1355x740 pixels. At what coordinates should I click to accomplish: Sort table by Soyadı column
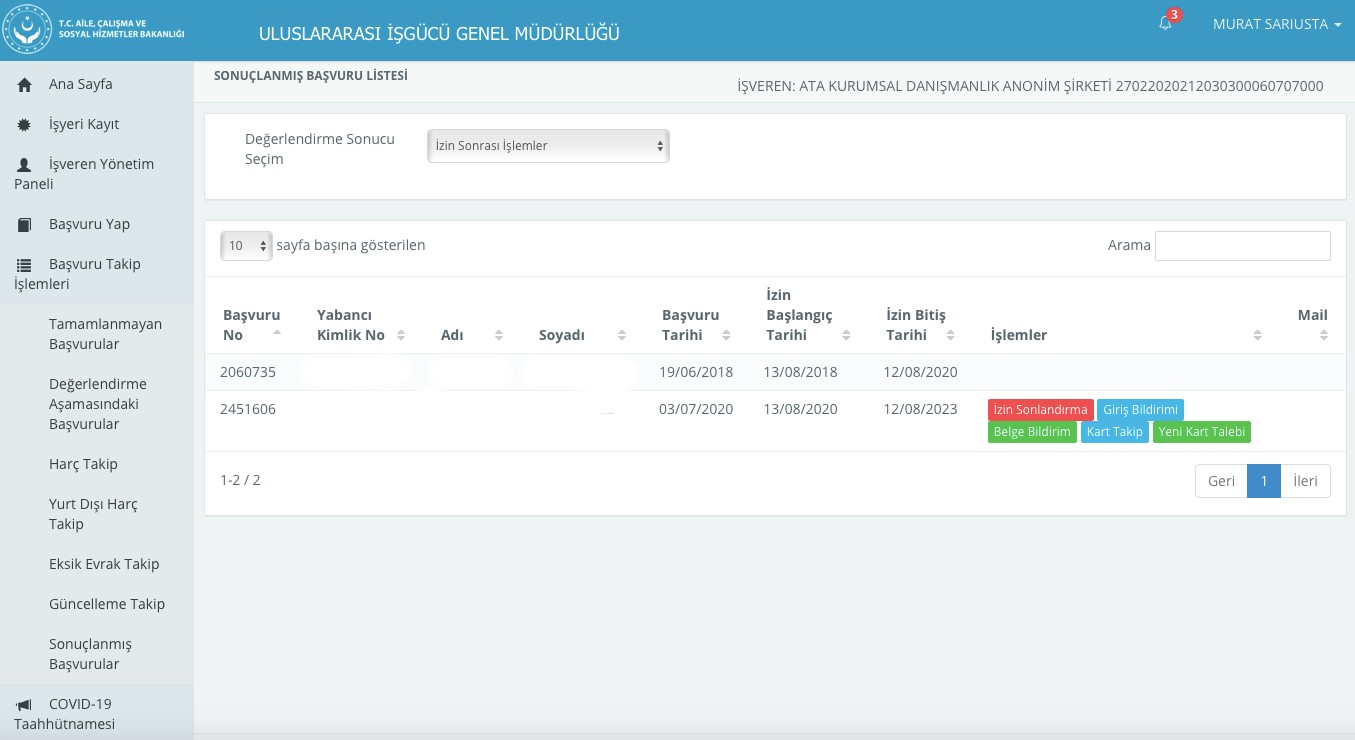(622, 335)
